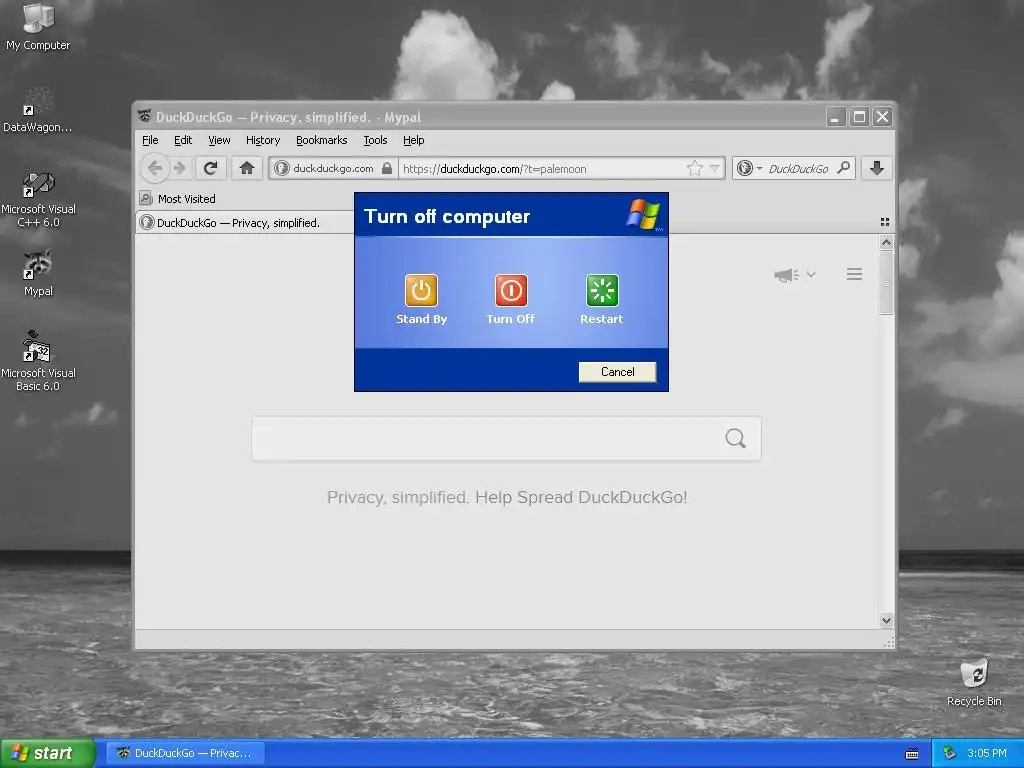The height and width of the screenshot is (768, 1024).
Task: Open the DuckDuckGo hamburger menu
Action: click(x=854, y=274)
